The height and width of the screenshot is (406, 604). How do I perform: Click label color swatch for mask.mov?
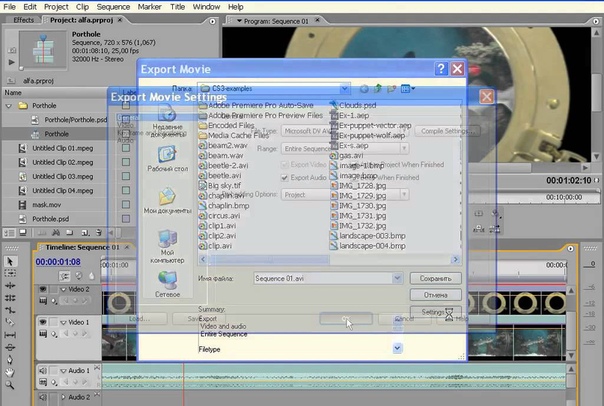tap(126, 205)
